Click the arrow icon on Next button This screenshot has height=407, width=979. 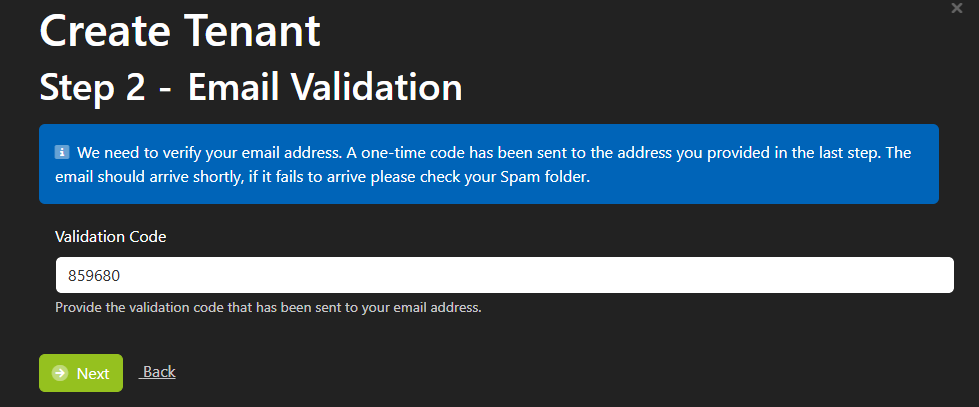[60, 373]
